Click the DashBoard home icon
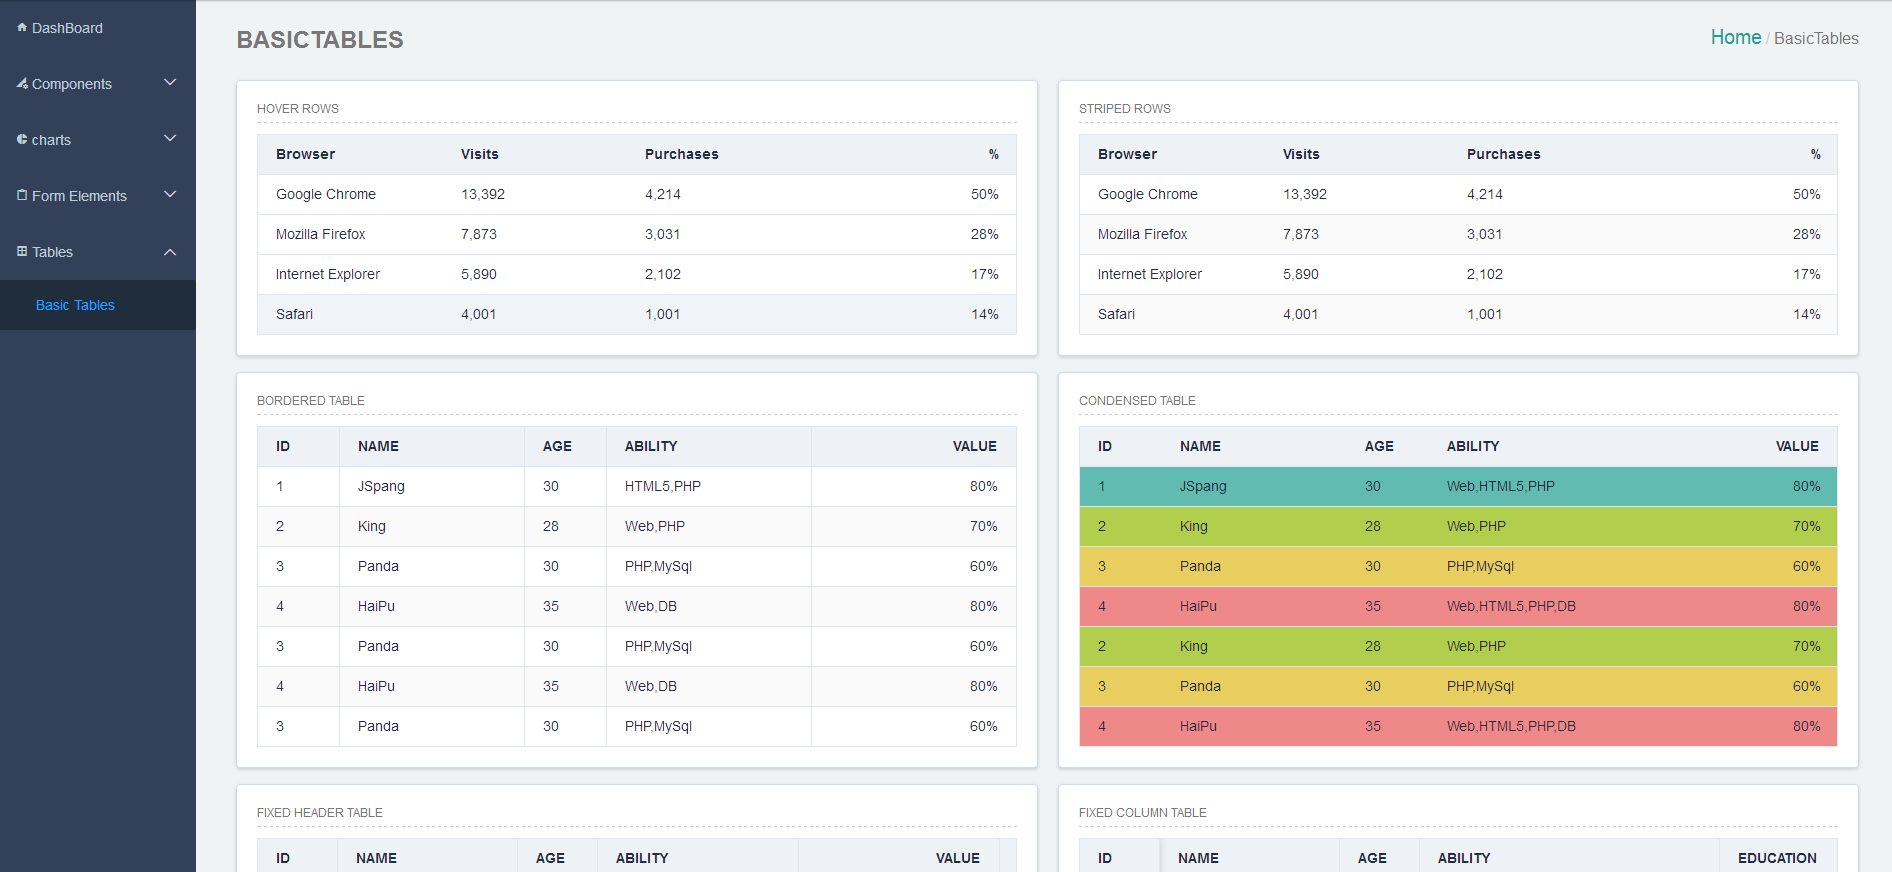The image size is (1892, 872). pyautogui.click(x=22, y=27)
